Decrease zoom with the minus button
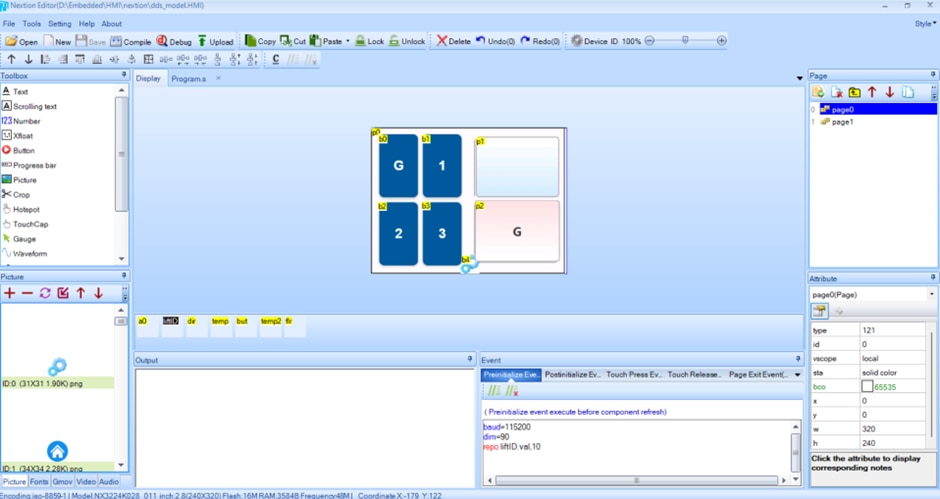Viewport: 940px width, 499px height. (x=649, y=41)
